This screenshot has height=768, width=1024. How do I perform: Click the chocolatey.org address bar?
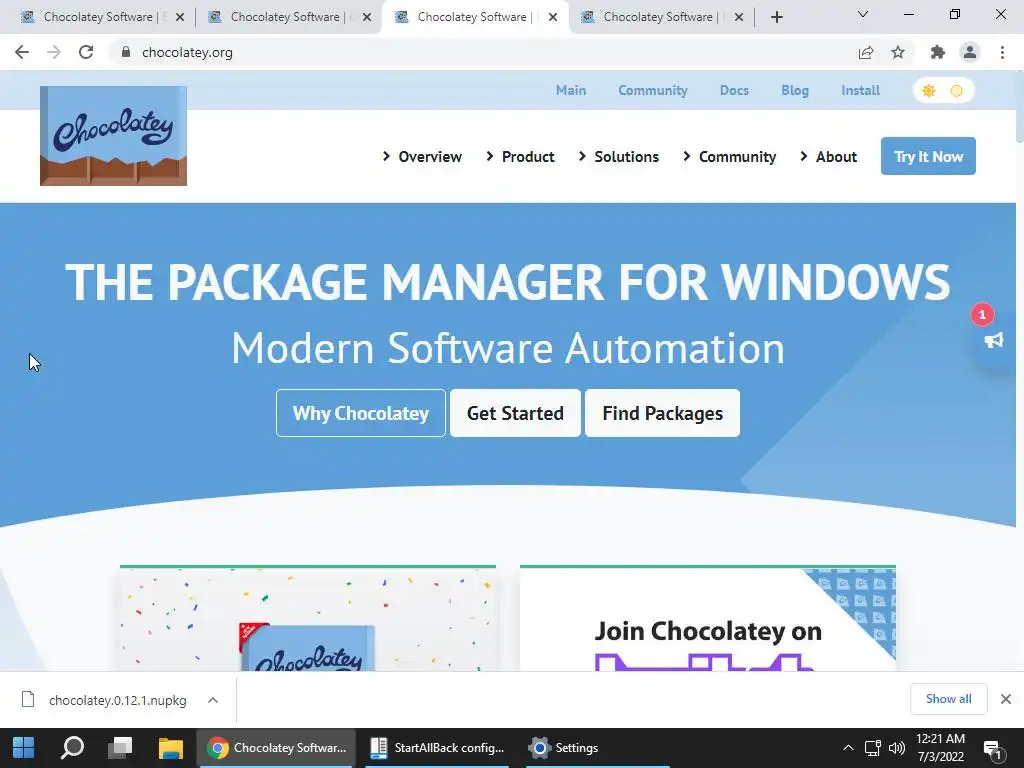point(483,52)
